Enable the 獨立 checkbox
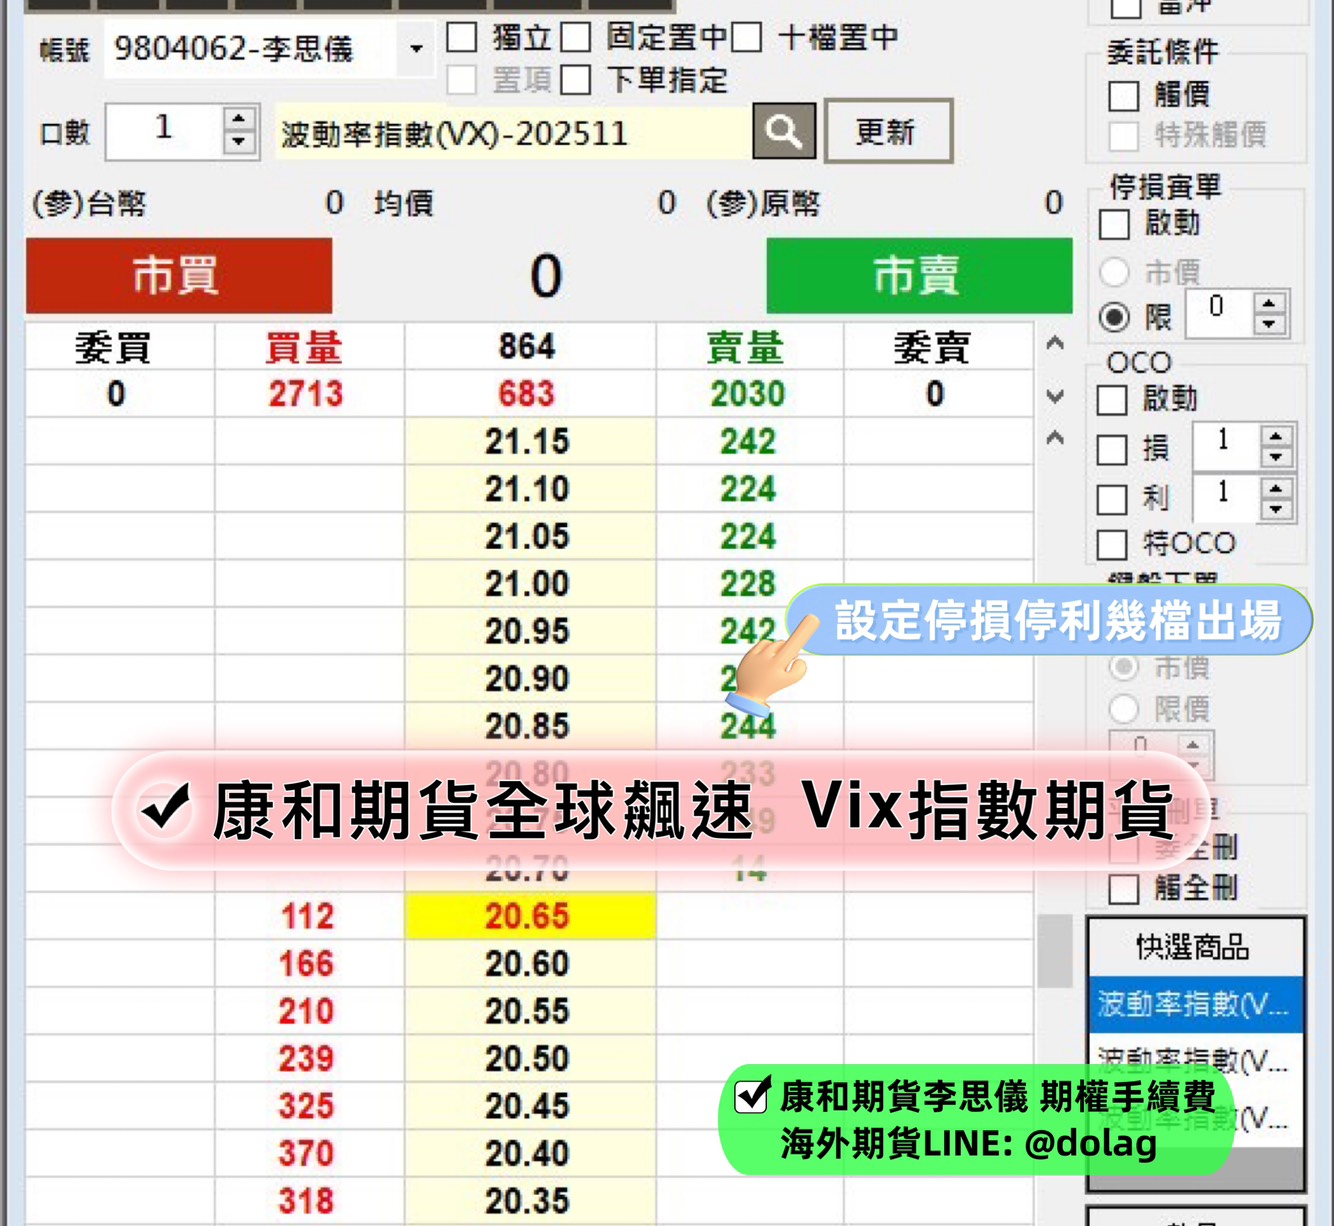Viewport: 1334px width, 1226px height. tap(461, 38)
